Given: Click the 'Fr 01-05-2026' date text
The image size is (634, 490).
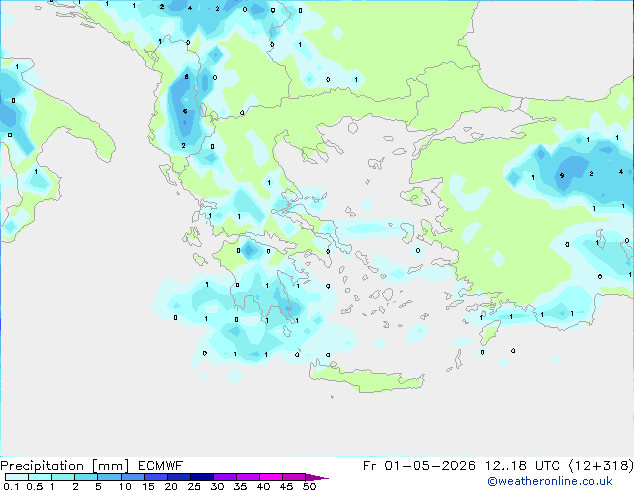Looking at the screenshot, I should point(419,466).
